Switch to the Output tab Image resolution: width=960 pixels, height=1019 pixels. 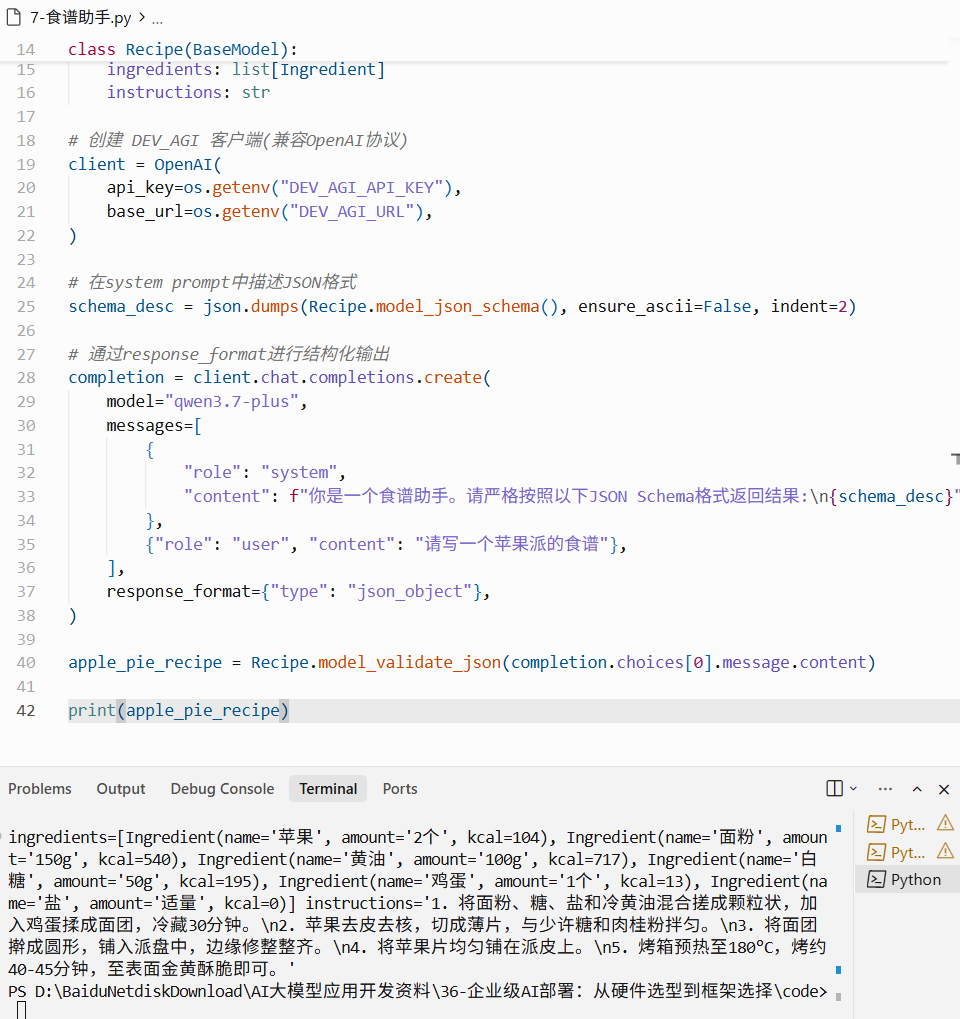pos(121,788)
